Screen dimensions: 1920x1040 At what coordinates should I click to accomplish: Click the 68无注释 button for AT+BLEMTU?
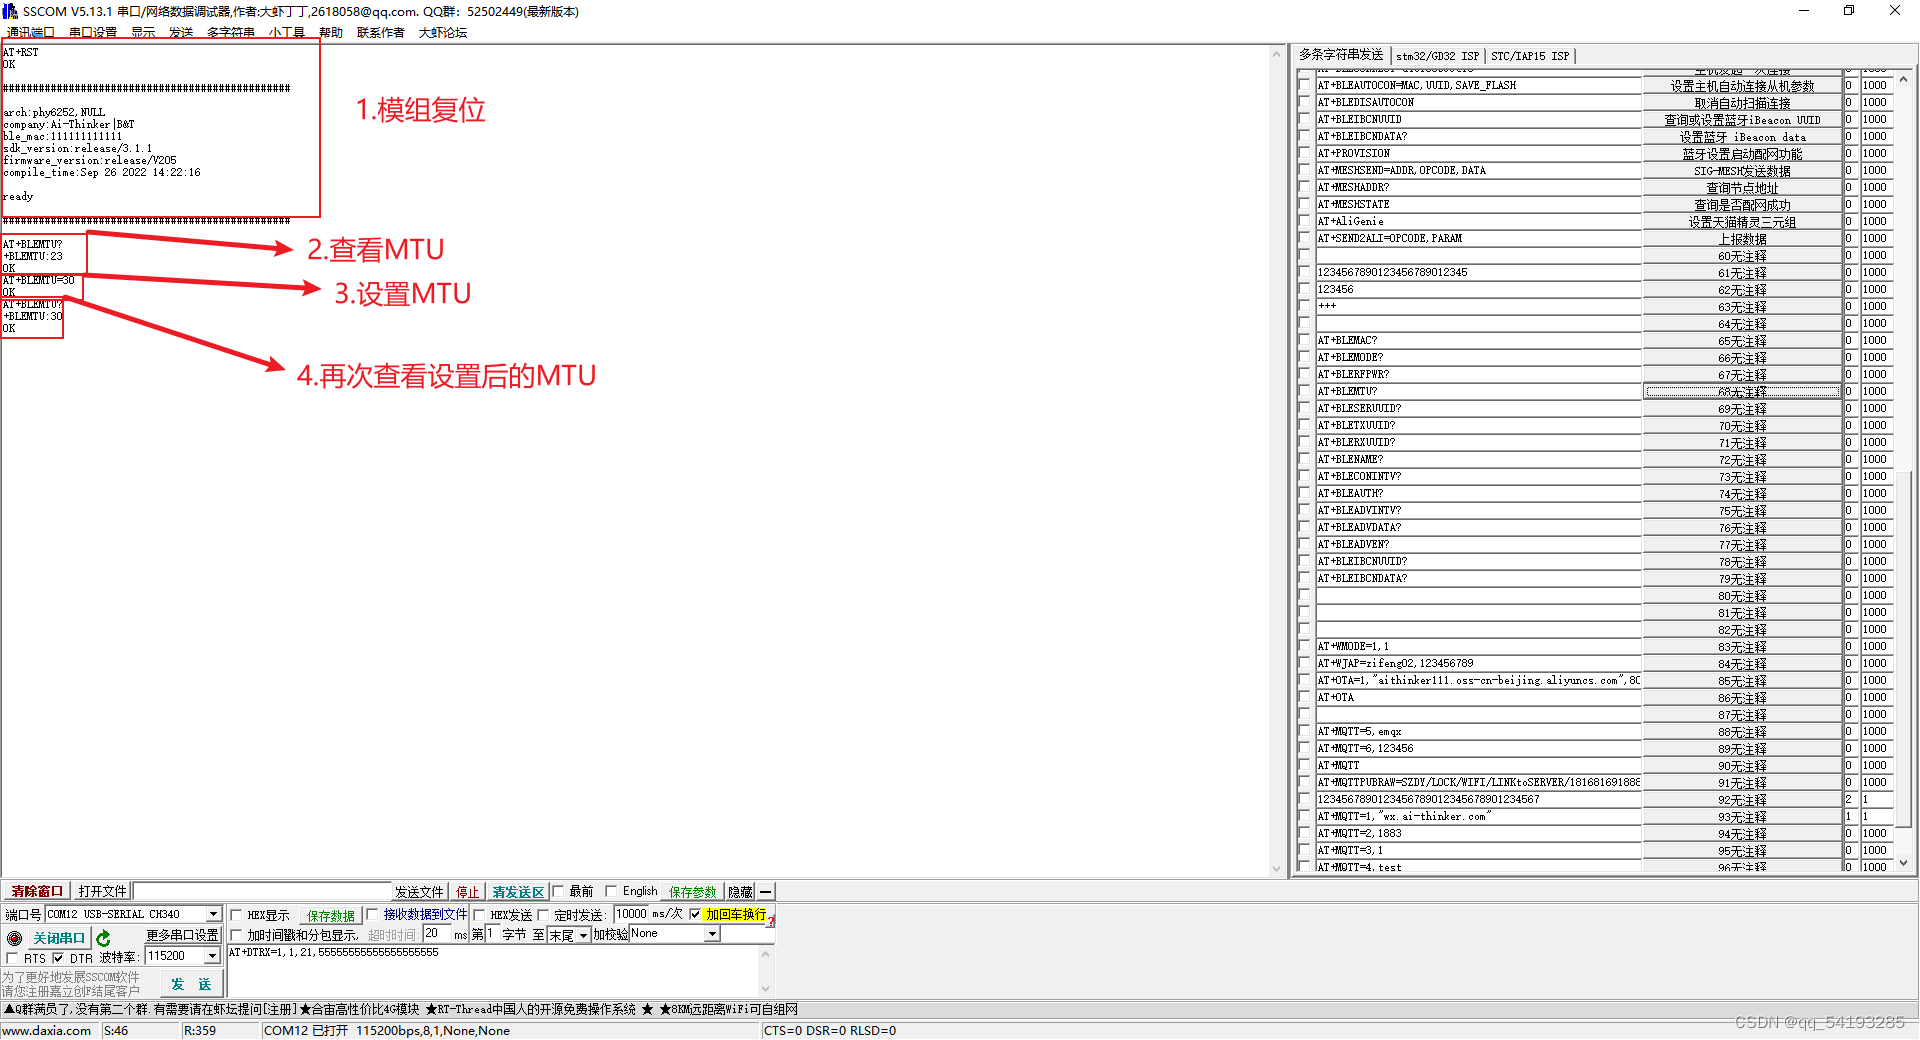(x=1742, y=391)
